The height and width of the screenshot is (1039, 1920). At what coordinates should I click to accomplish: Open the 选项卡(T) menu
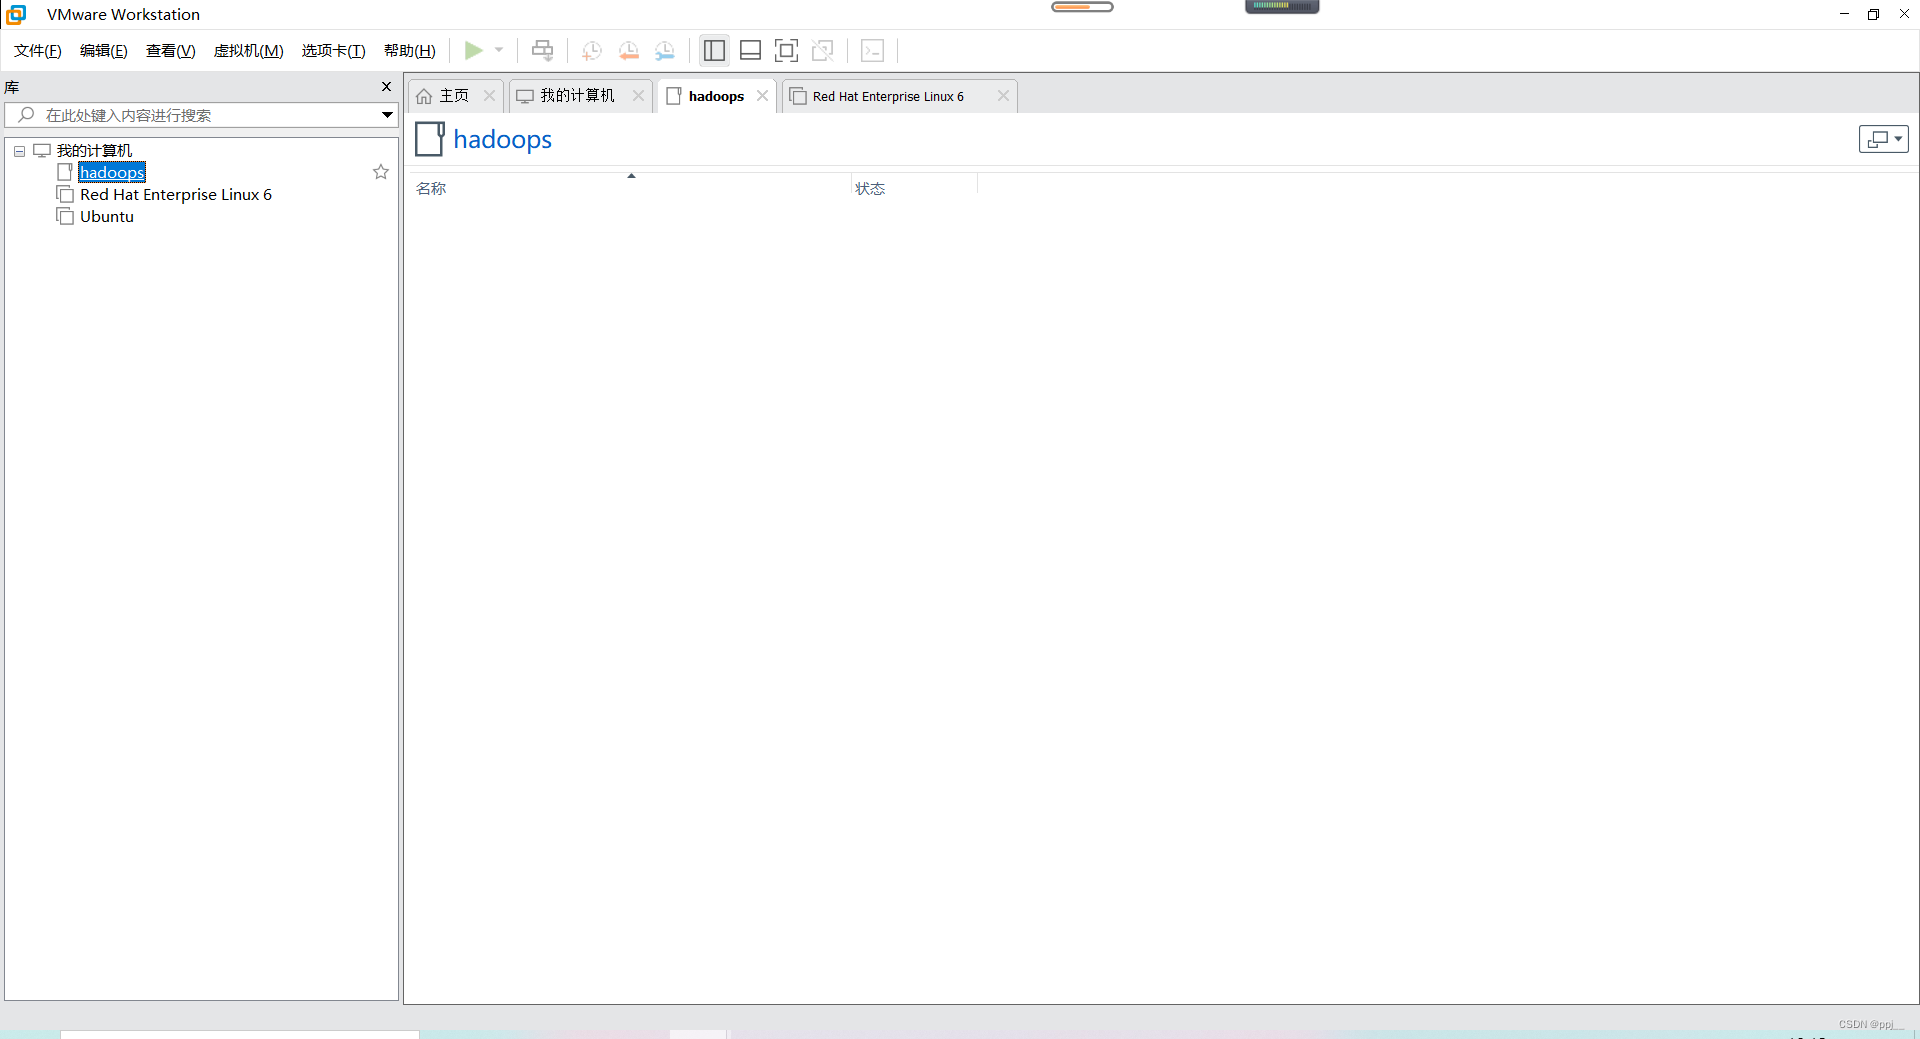tap(334, 51)
